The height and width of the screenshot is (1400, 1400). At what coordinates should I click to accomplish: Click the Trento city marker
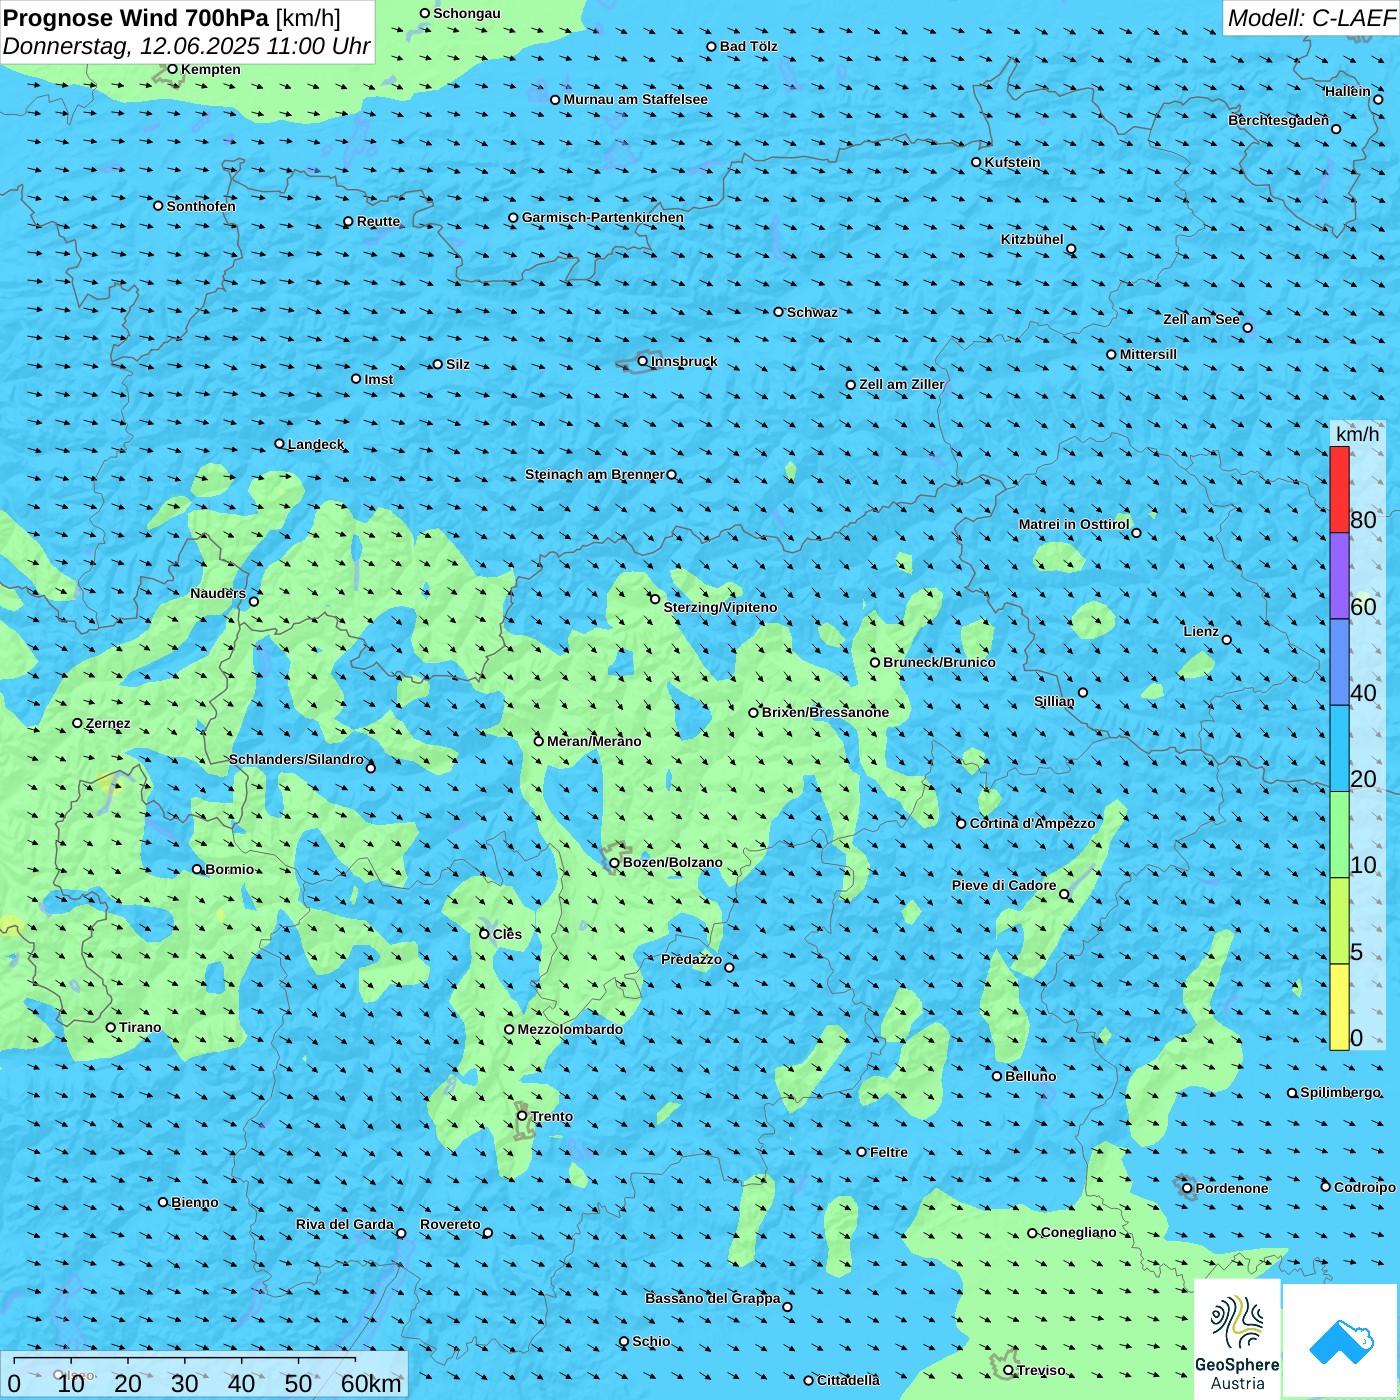tap(522, 1116)
